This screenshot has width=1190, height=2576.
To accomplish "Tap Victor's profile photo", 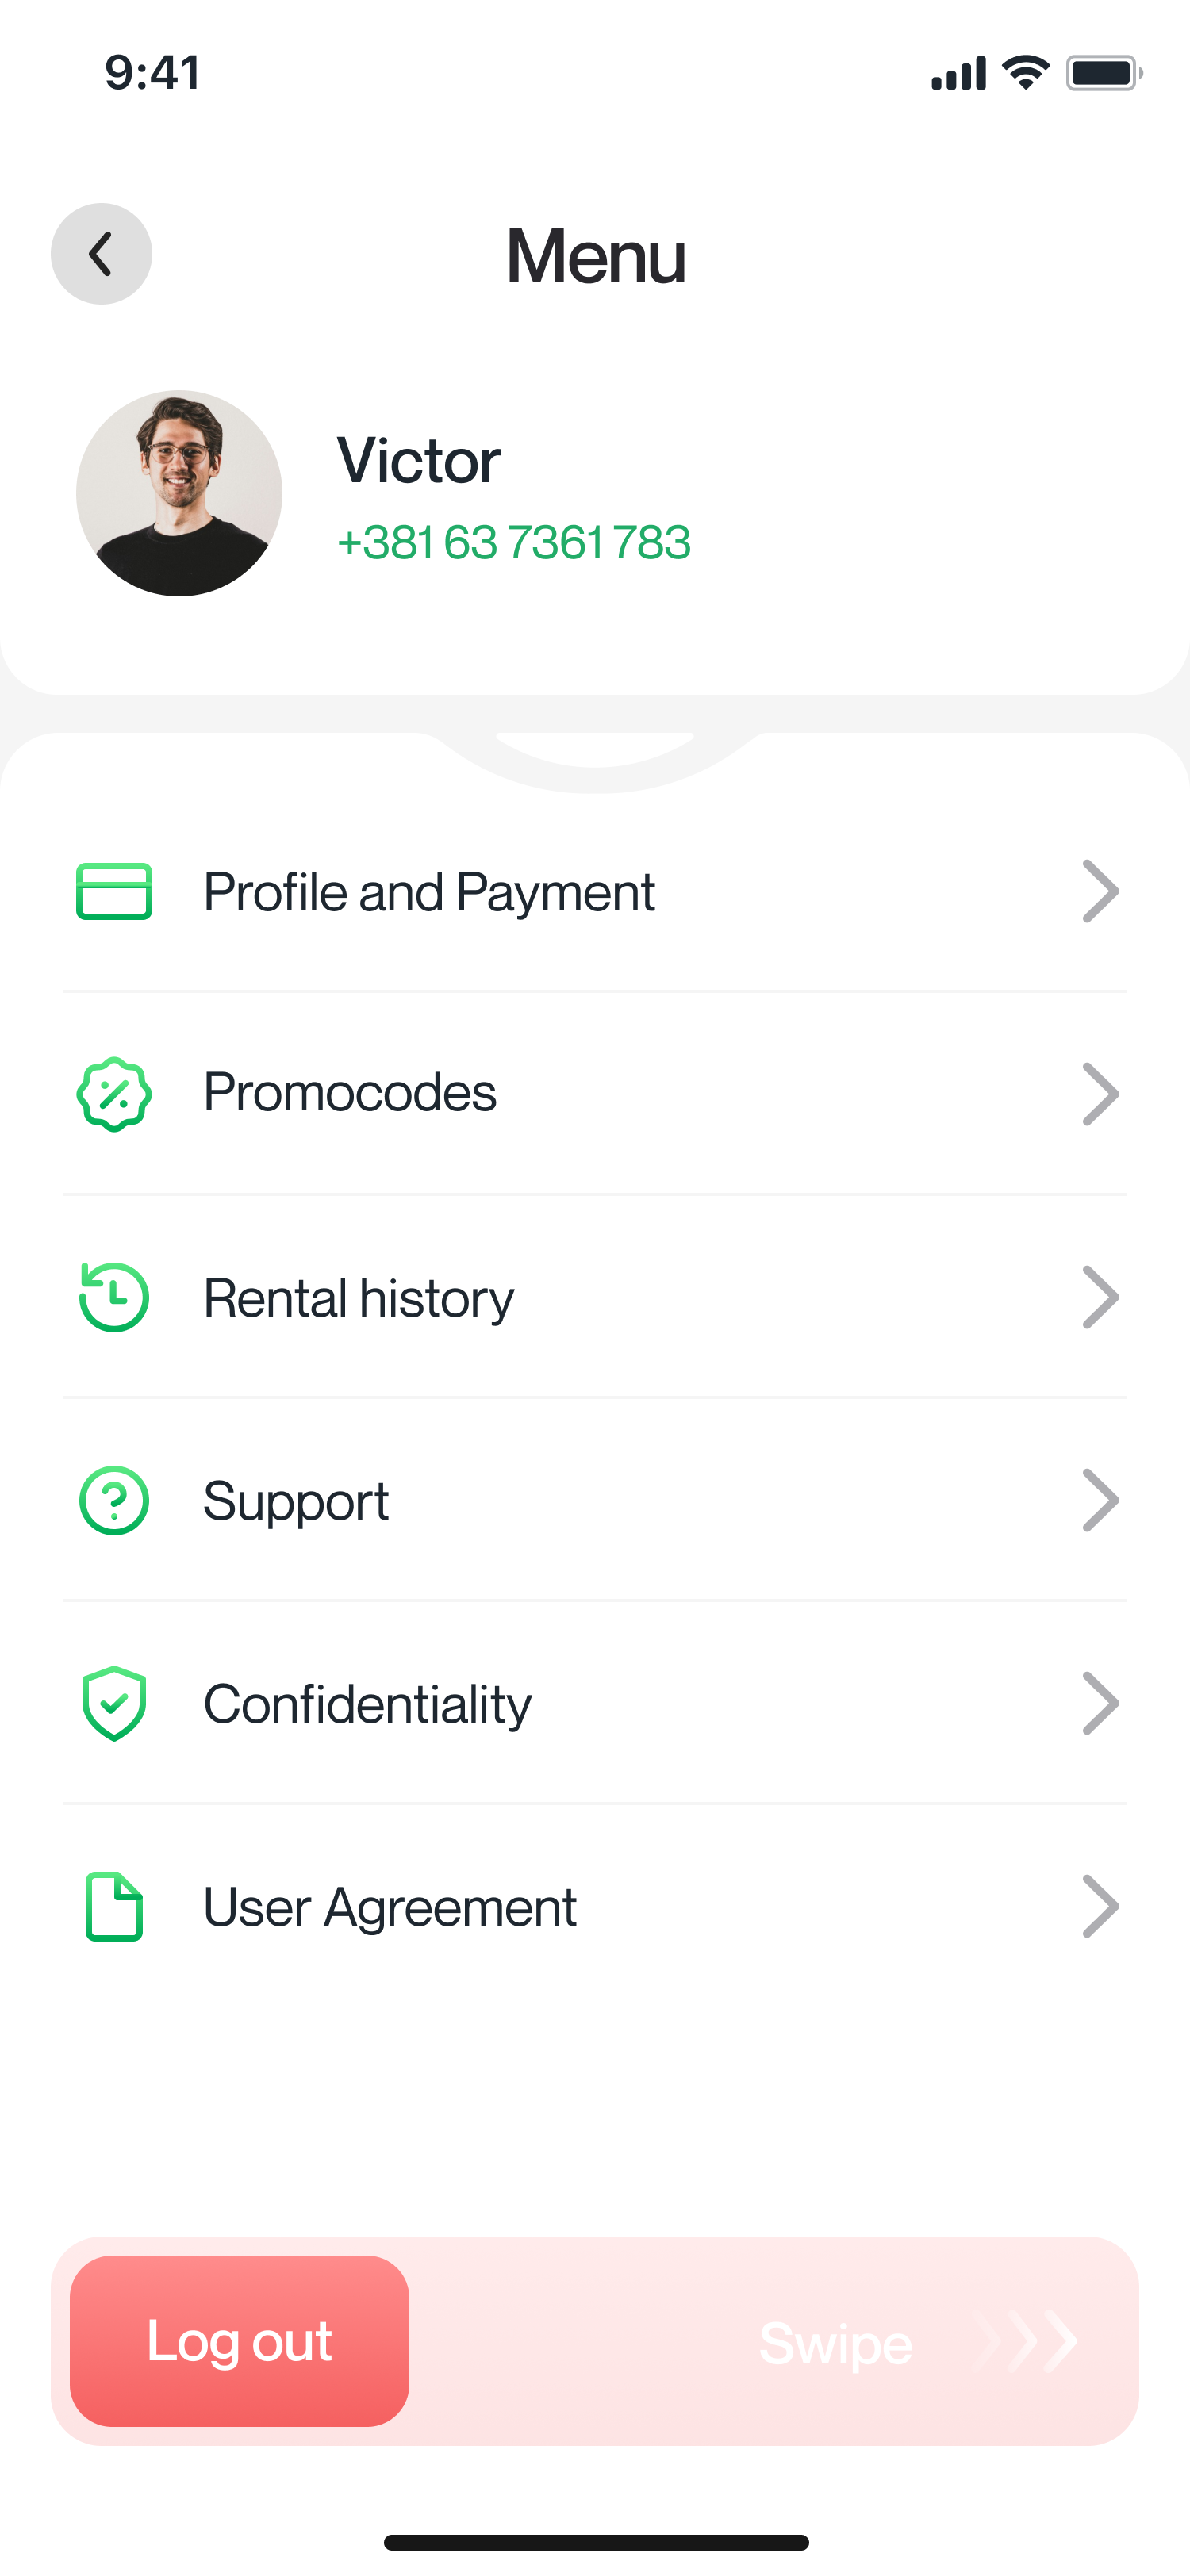I will [179, 493].
